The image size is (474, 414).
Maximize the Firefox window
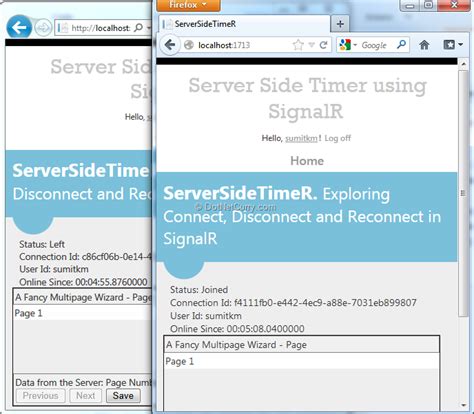tap(429, 5)
